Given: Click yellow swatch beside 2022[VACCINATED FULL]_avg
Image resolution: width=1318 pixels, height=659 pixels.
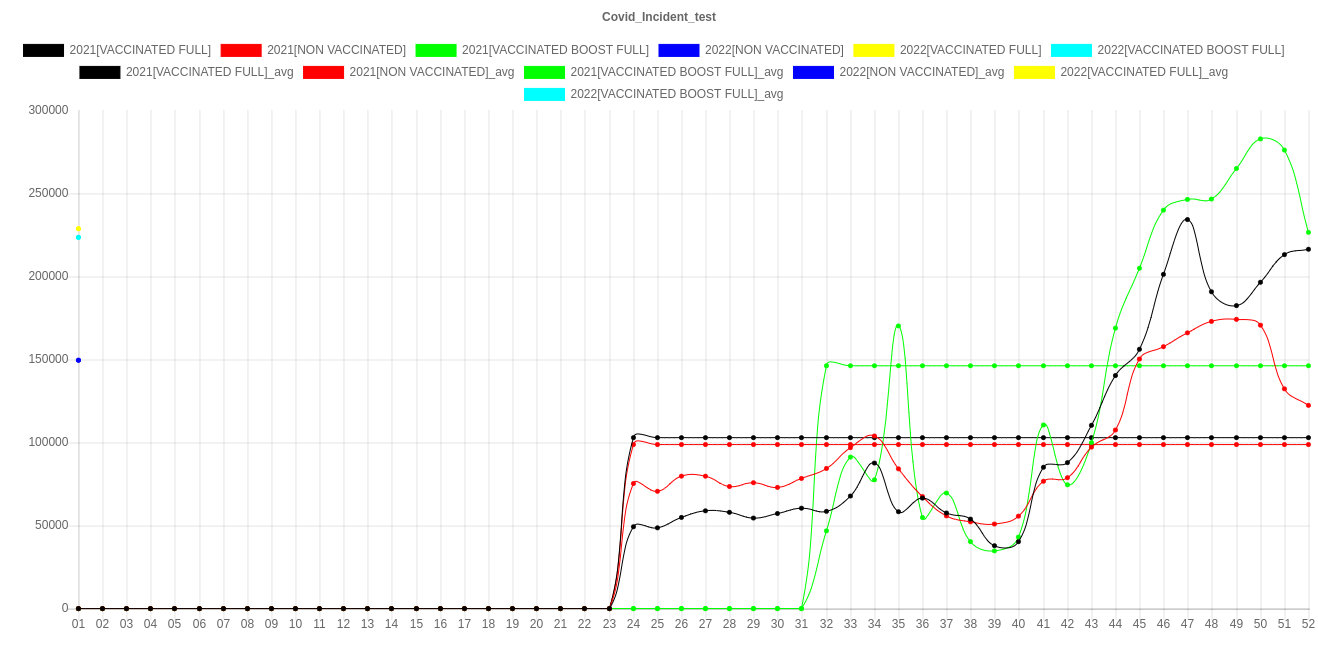Looking at the screenshot, I should [1034, 72].
